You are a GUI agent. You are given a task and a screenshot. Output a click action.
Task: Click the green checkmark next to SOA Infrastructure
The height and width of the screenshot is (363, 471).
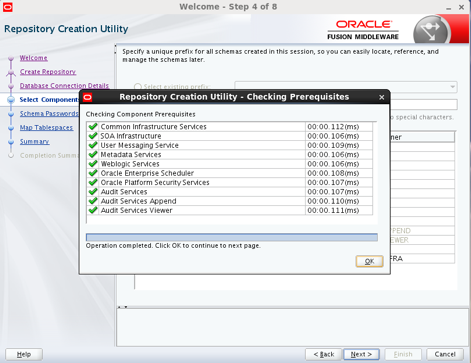(93, 136)
